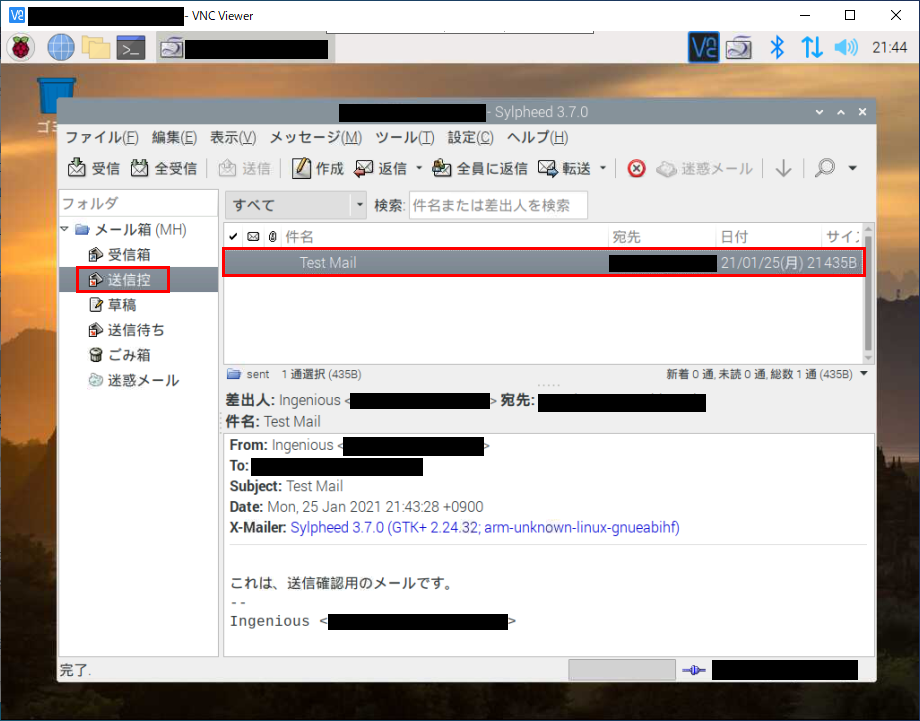
Task: Open the ツール(T) menu
Action: click(404, 138)
